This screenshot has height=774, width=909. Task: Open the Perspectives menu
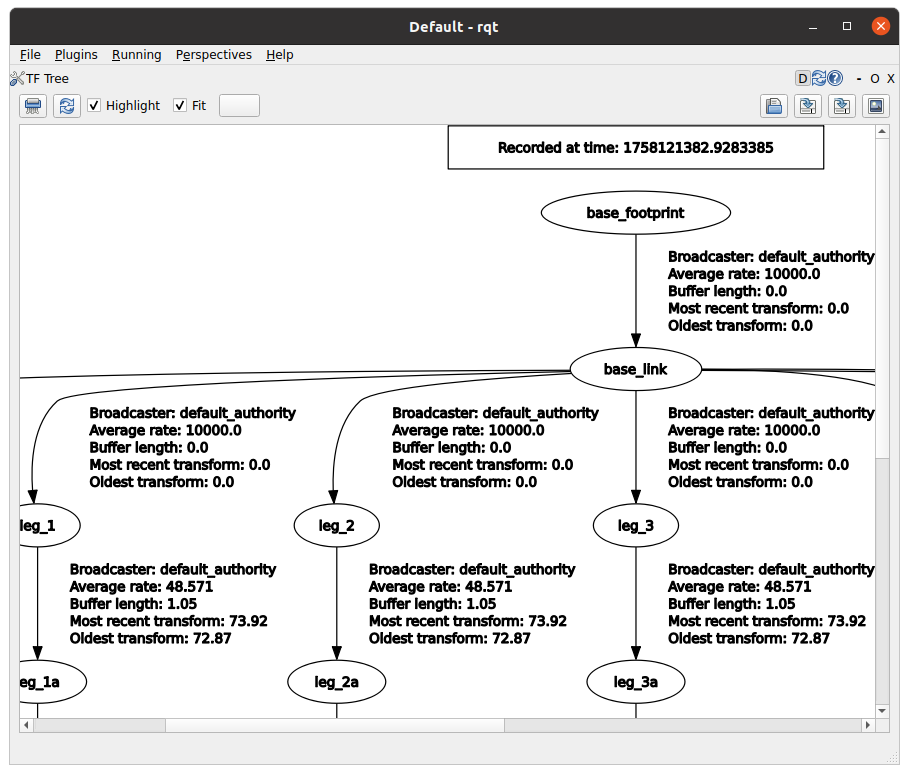(x=213, y=55)
